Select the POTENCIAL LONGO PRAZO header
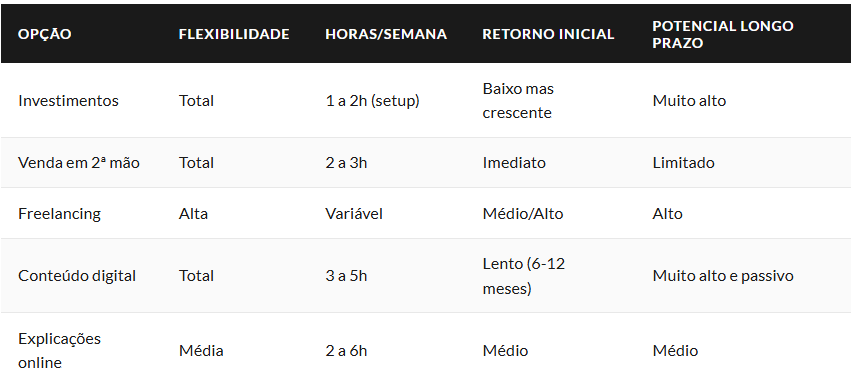 [723, 34]
